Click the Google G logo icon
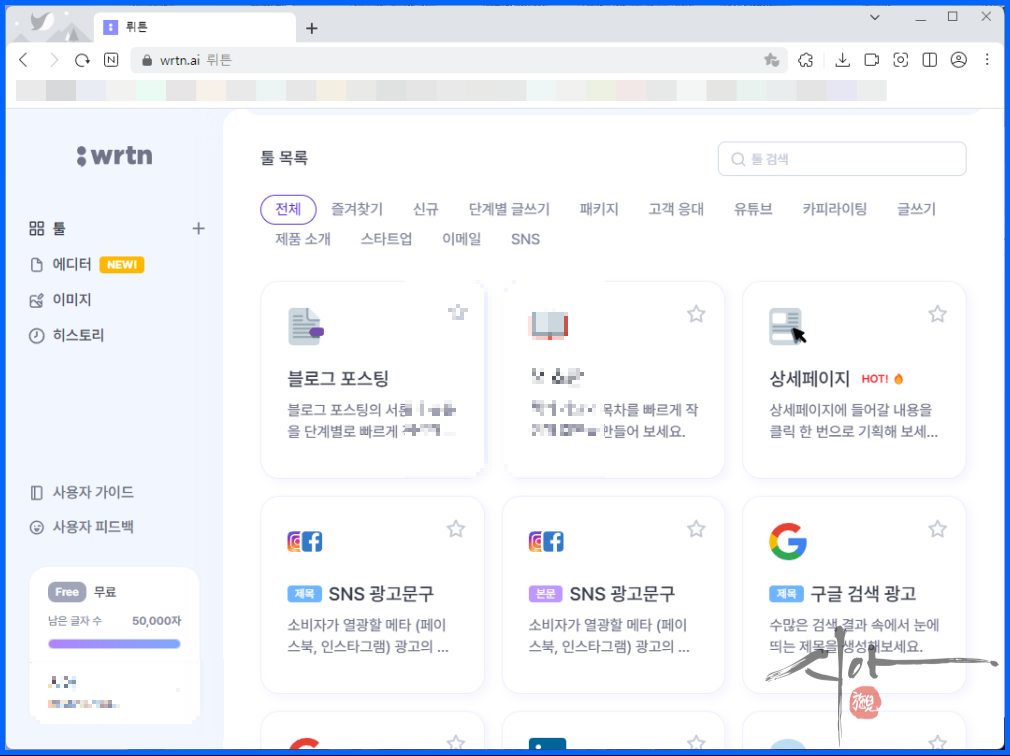1010x756 pixels. (788, 542)
